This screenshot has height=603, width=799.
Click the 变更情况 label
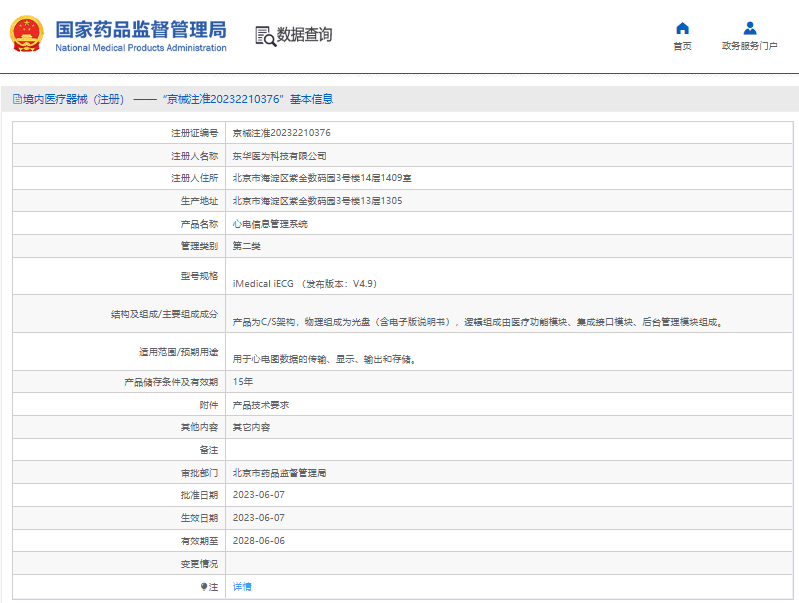tap(199, 564)
